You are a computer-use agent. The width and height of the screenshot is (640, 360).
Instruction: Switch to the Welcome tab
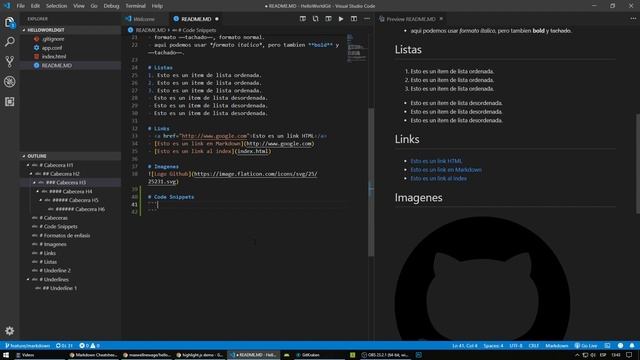click(144, 19)
